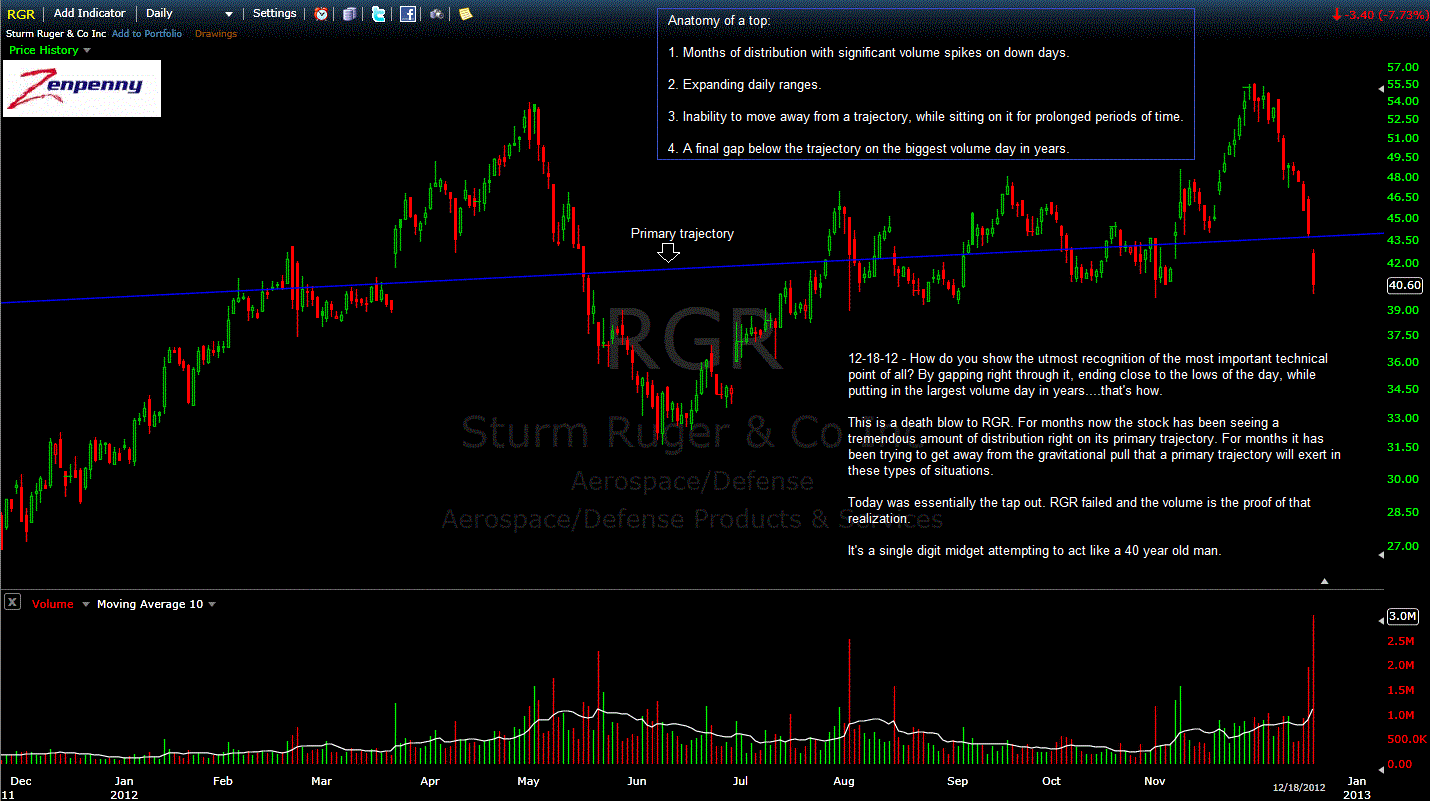Click the Feb label on the time axis
The height and width of the screenshot is (801, 1430).
pos(223,781)
